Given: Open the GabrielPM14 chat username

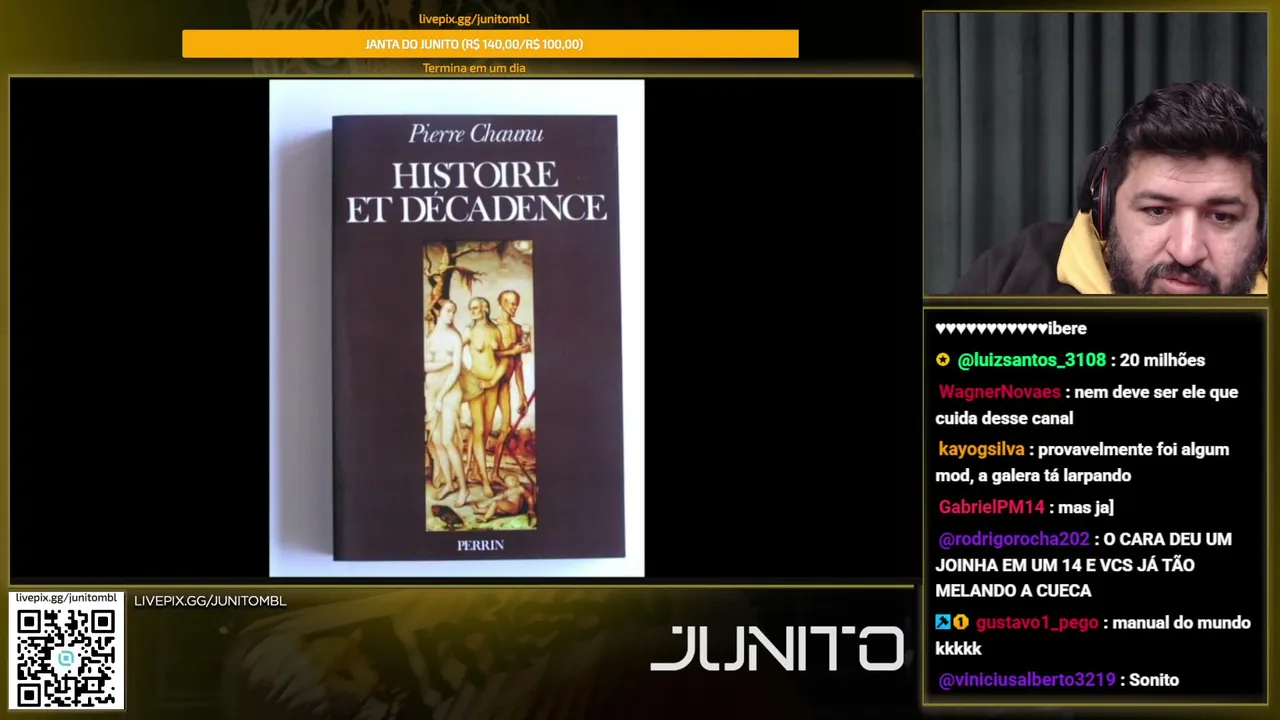Looking at the screenshot, I should pyautogui.click(x=991, y=507).
